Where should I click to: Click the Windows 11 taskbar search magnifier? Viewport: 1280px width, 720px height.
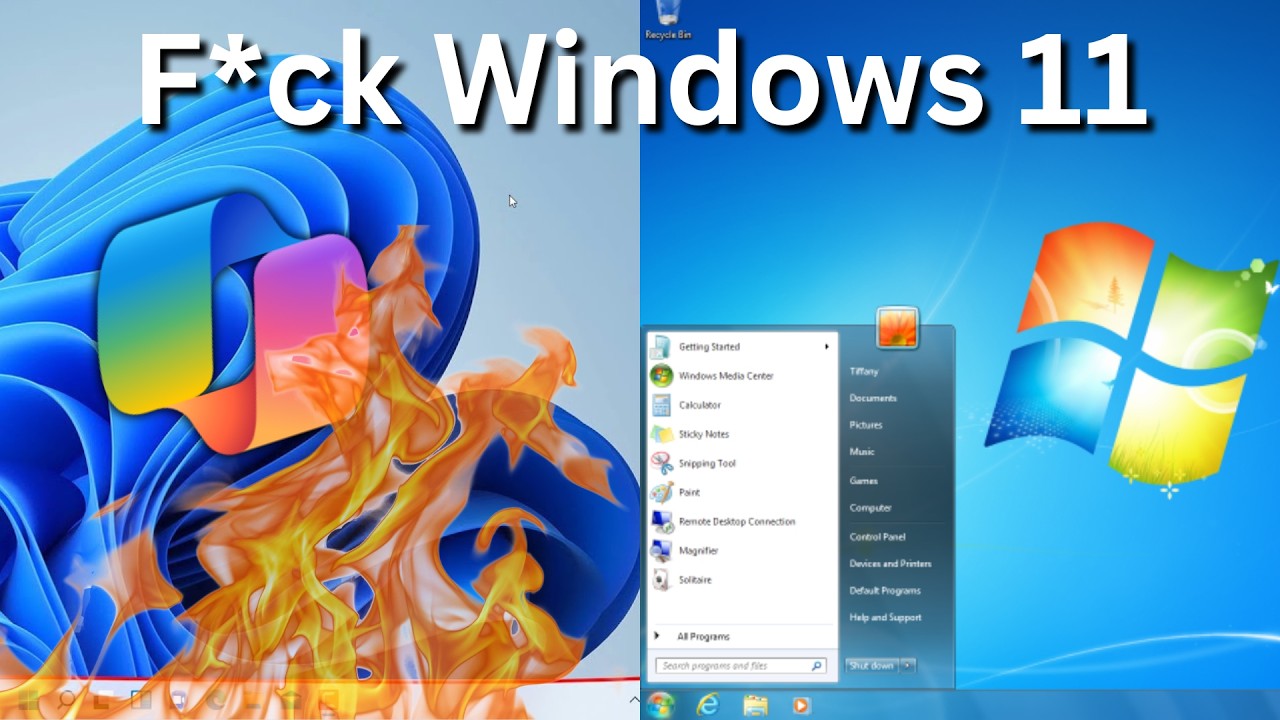[x=66, y=701]
